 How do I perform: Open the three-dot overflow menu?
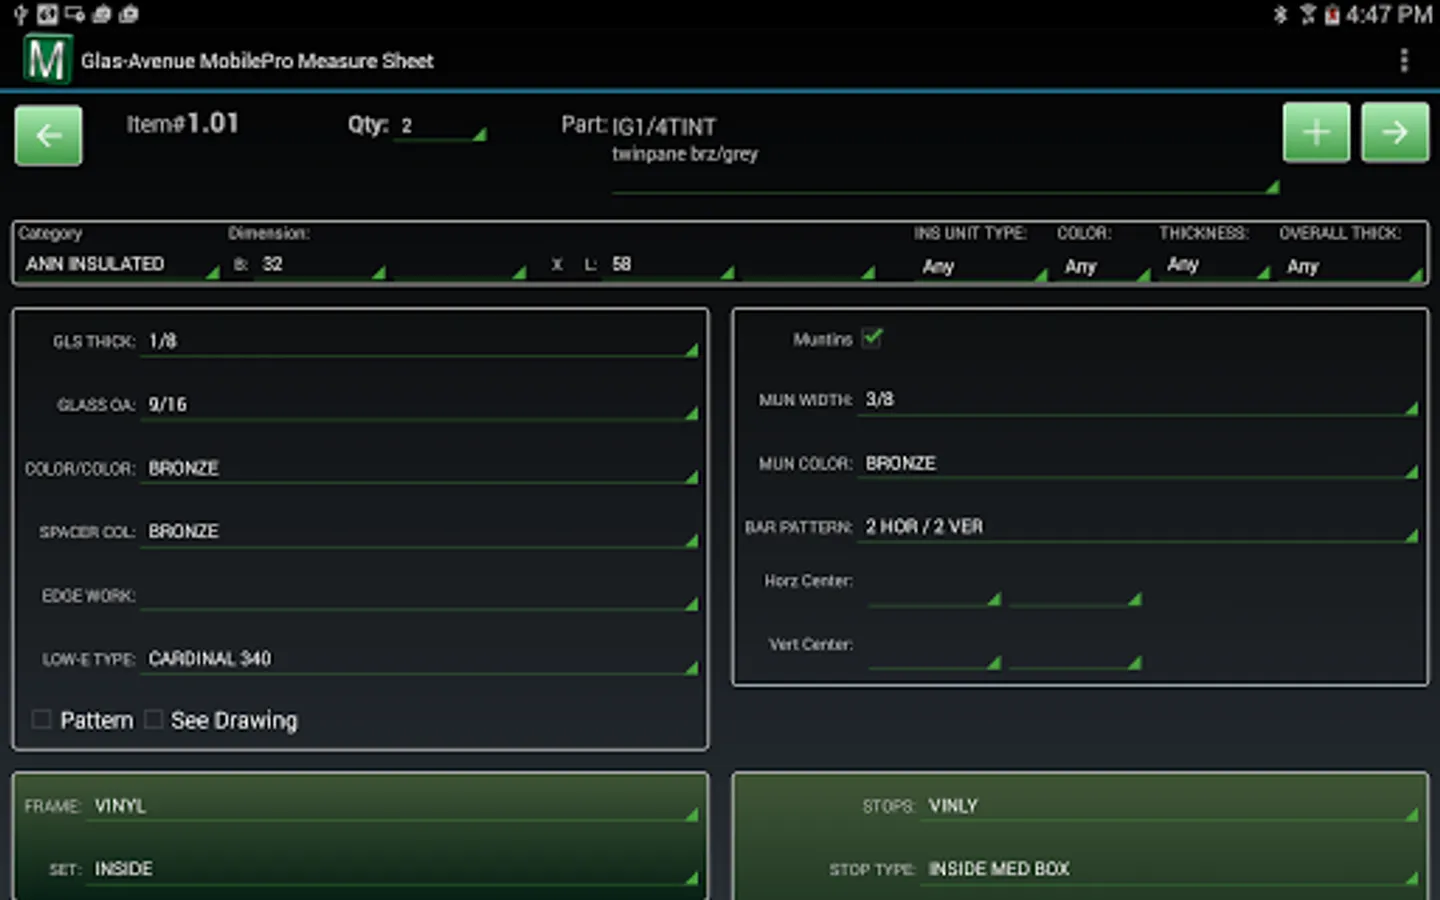tap(1404, 61)
